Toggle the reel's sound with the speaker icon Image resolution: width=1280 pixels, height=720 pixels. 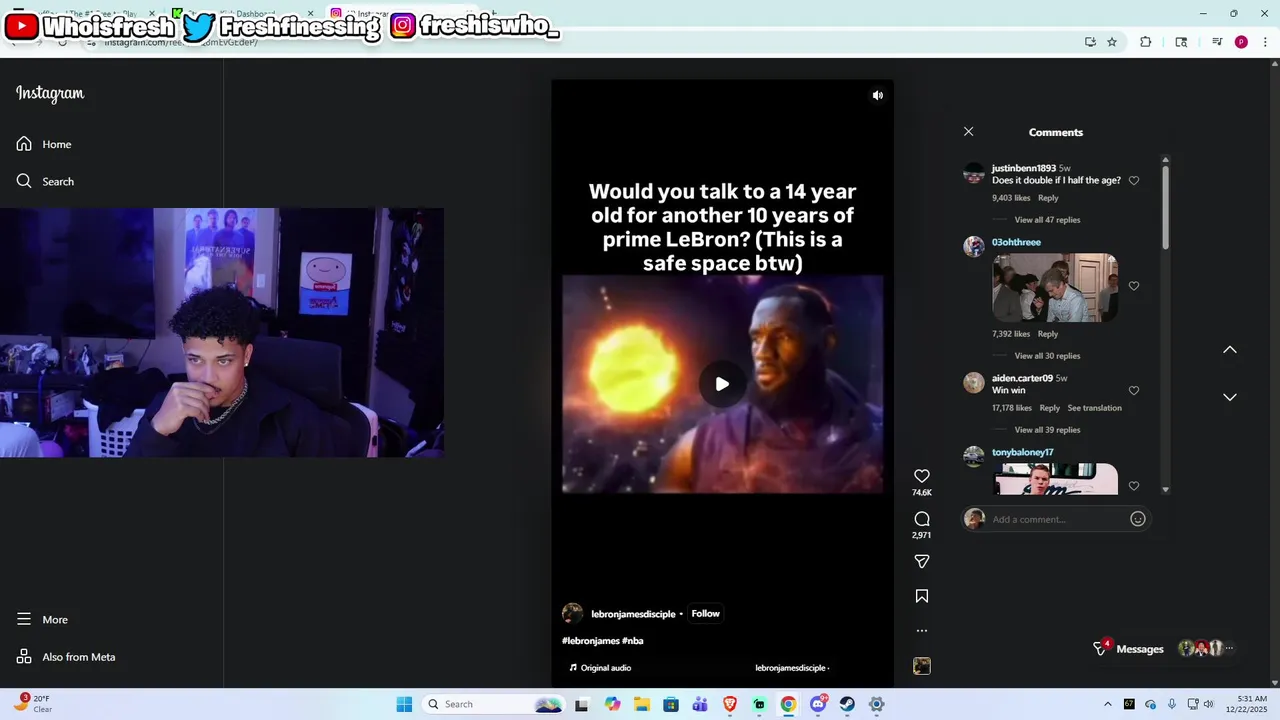tap(878, 96)
